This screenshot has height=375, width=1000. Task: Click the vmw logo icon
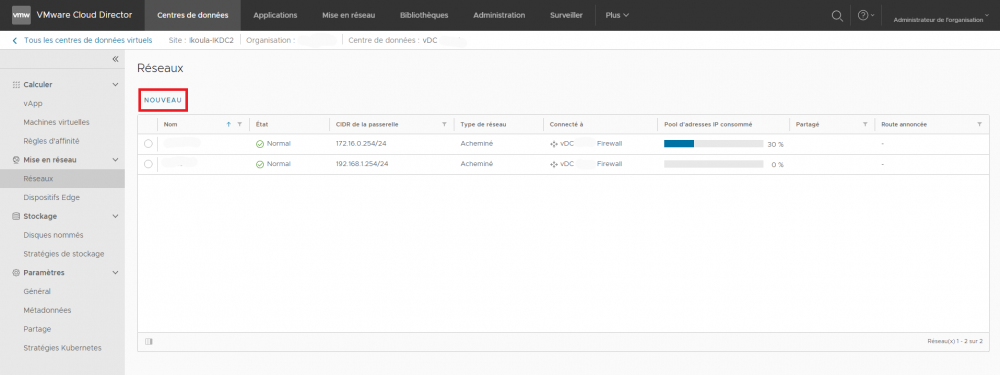21,15
